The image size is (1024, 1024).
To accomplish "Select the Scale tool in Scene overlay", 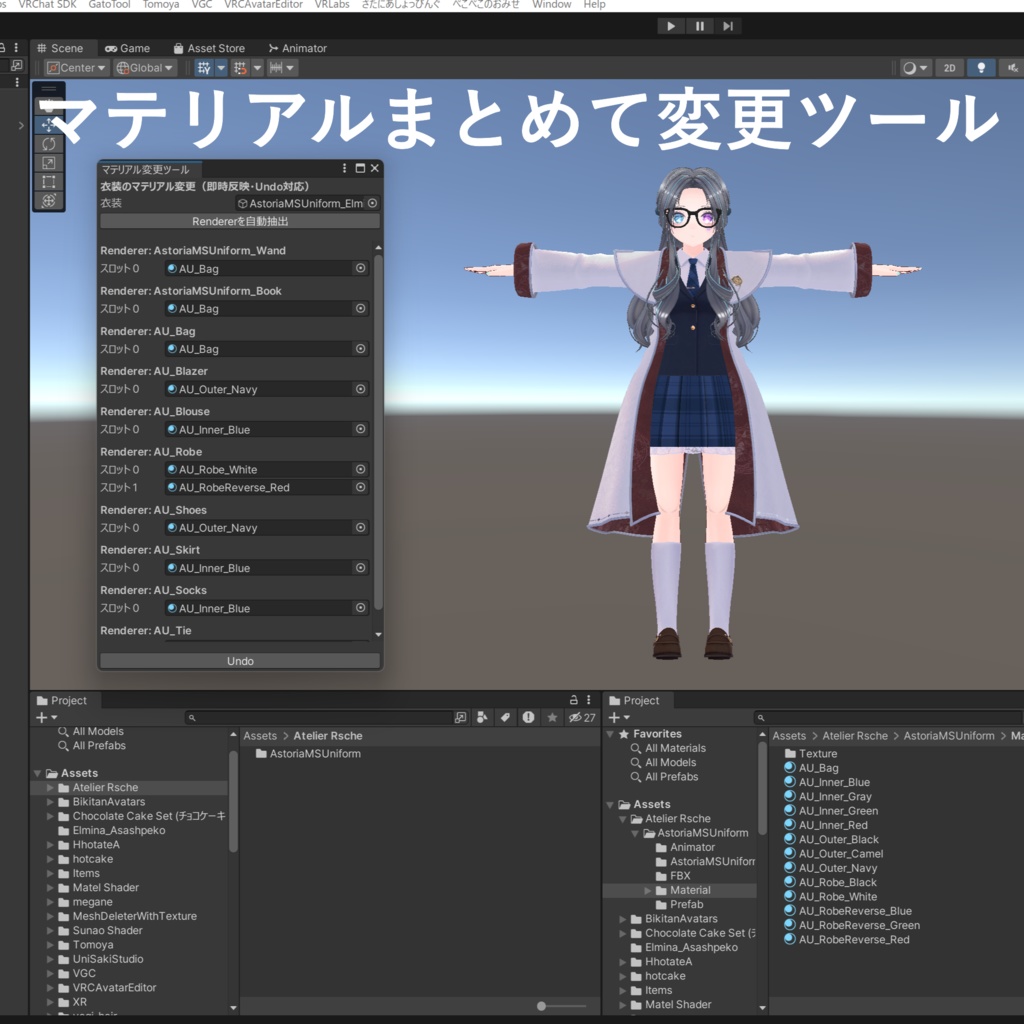I will (x=48, y=163).
